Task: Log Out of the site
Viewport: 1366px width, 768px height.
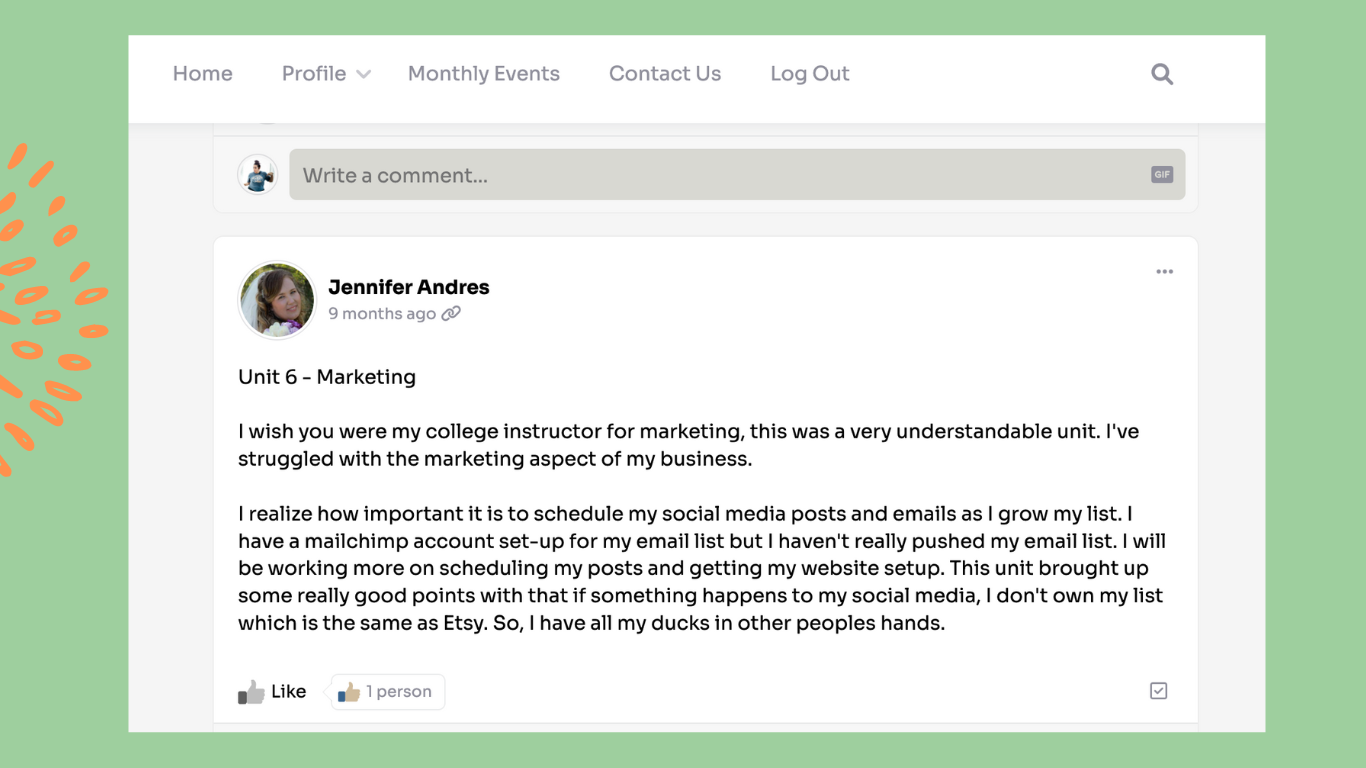Action: 809,74
